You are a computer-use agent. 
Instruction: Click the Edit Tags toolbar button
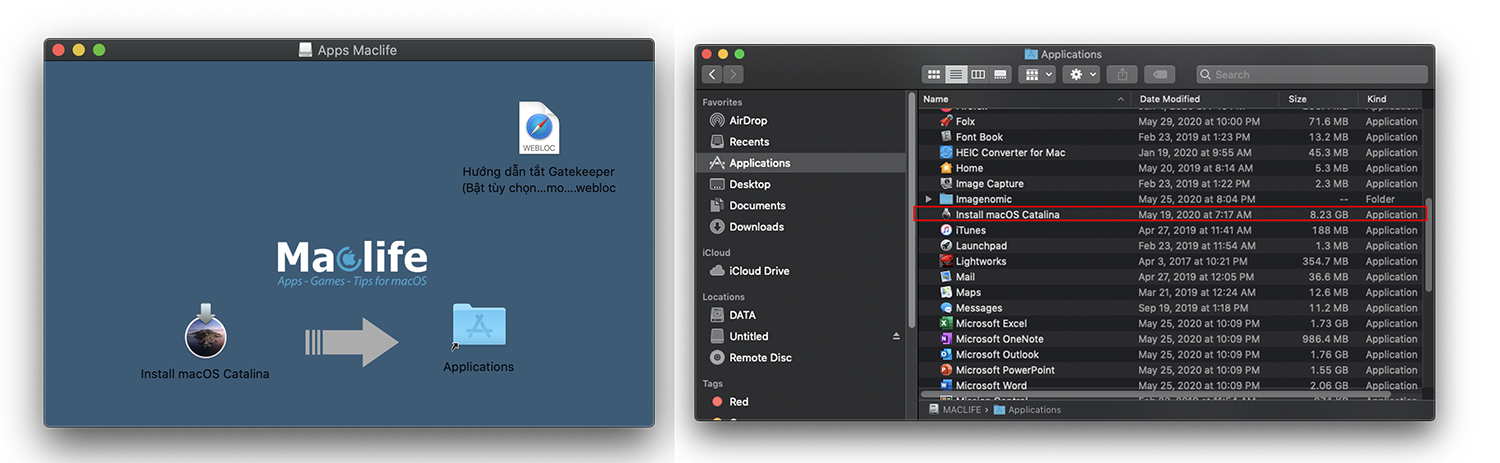pyautogui.click(x=1159, y=75)
